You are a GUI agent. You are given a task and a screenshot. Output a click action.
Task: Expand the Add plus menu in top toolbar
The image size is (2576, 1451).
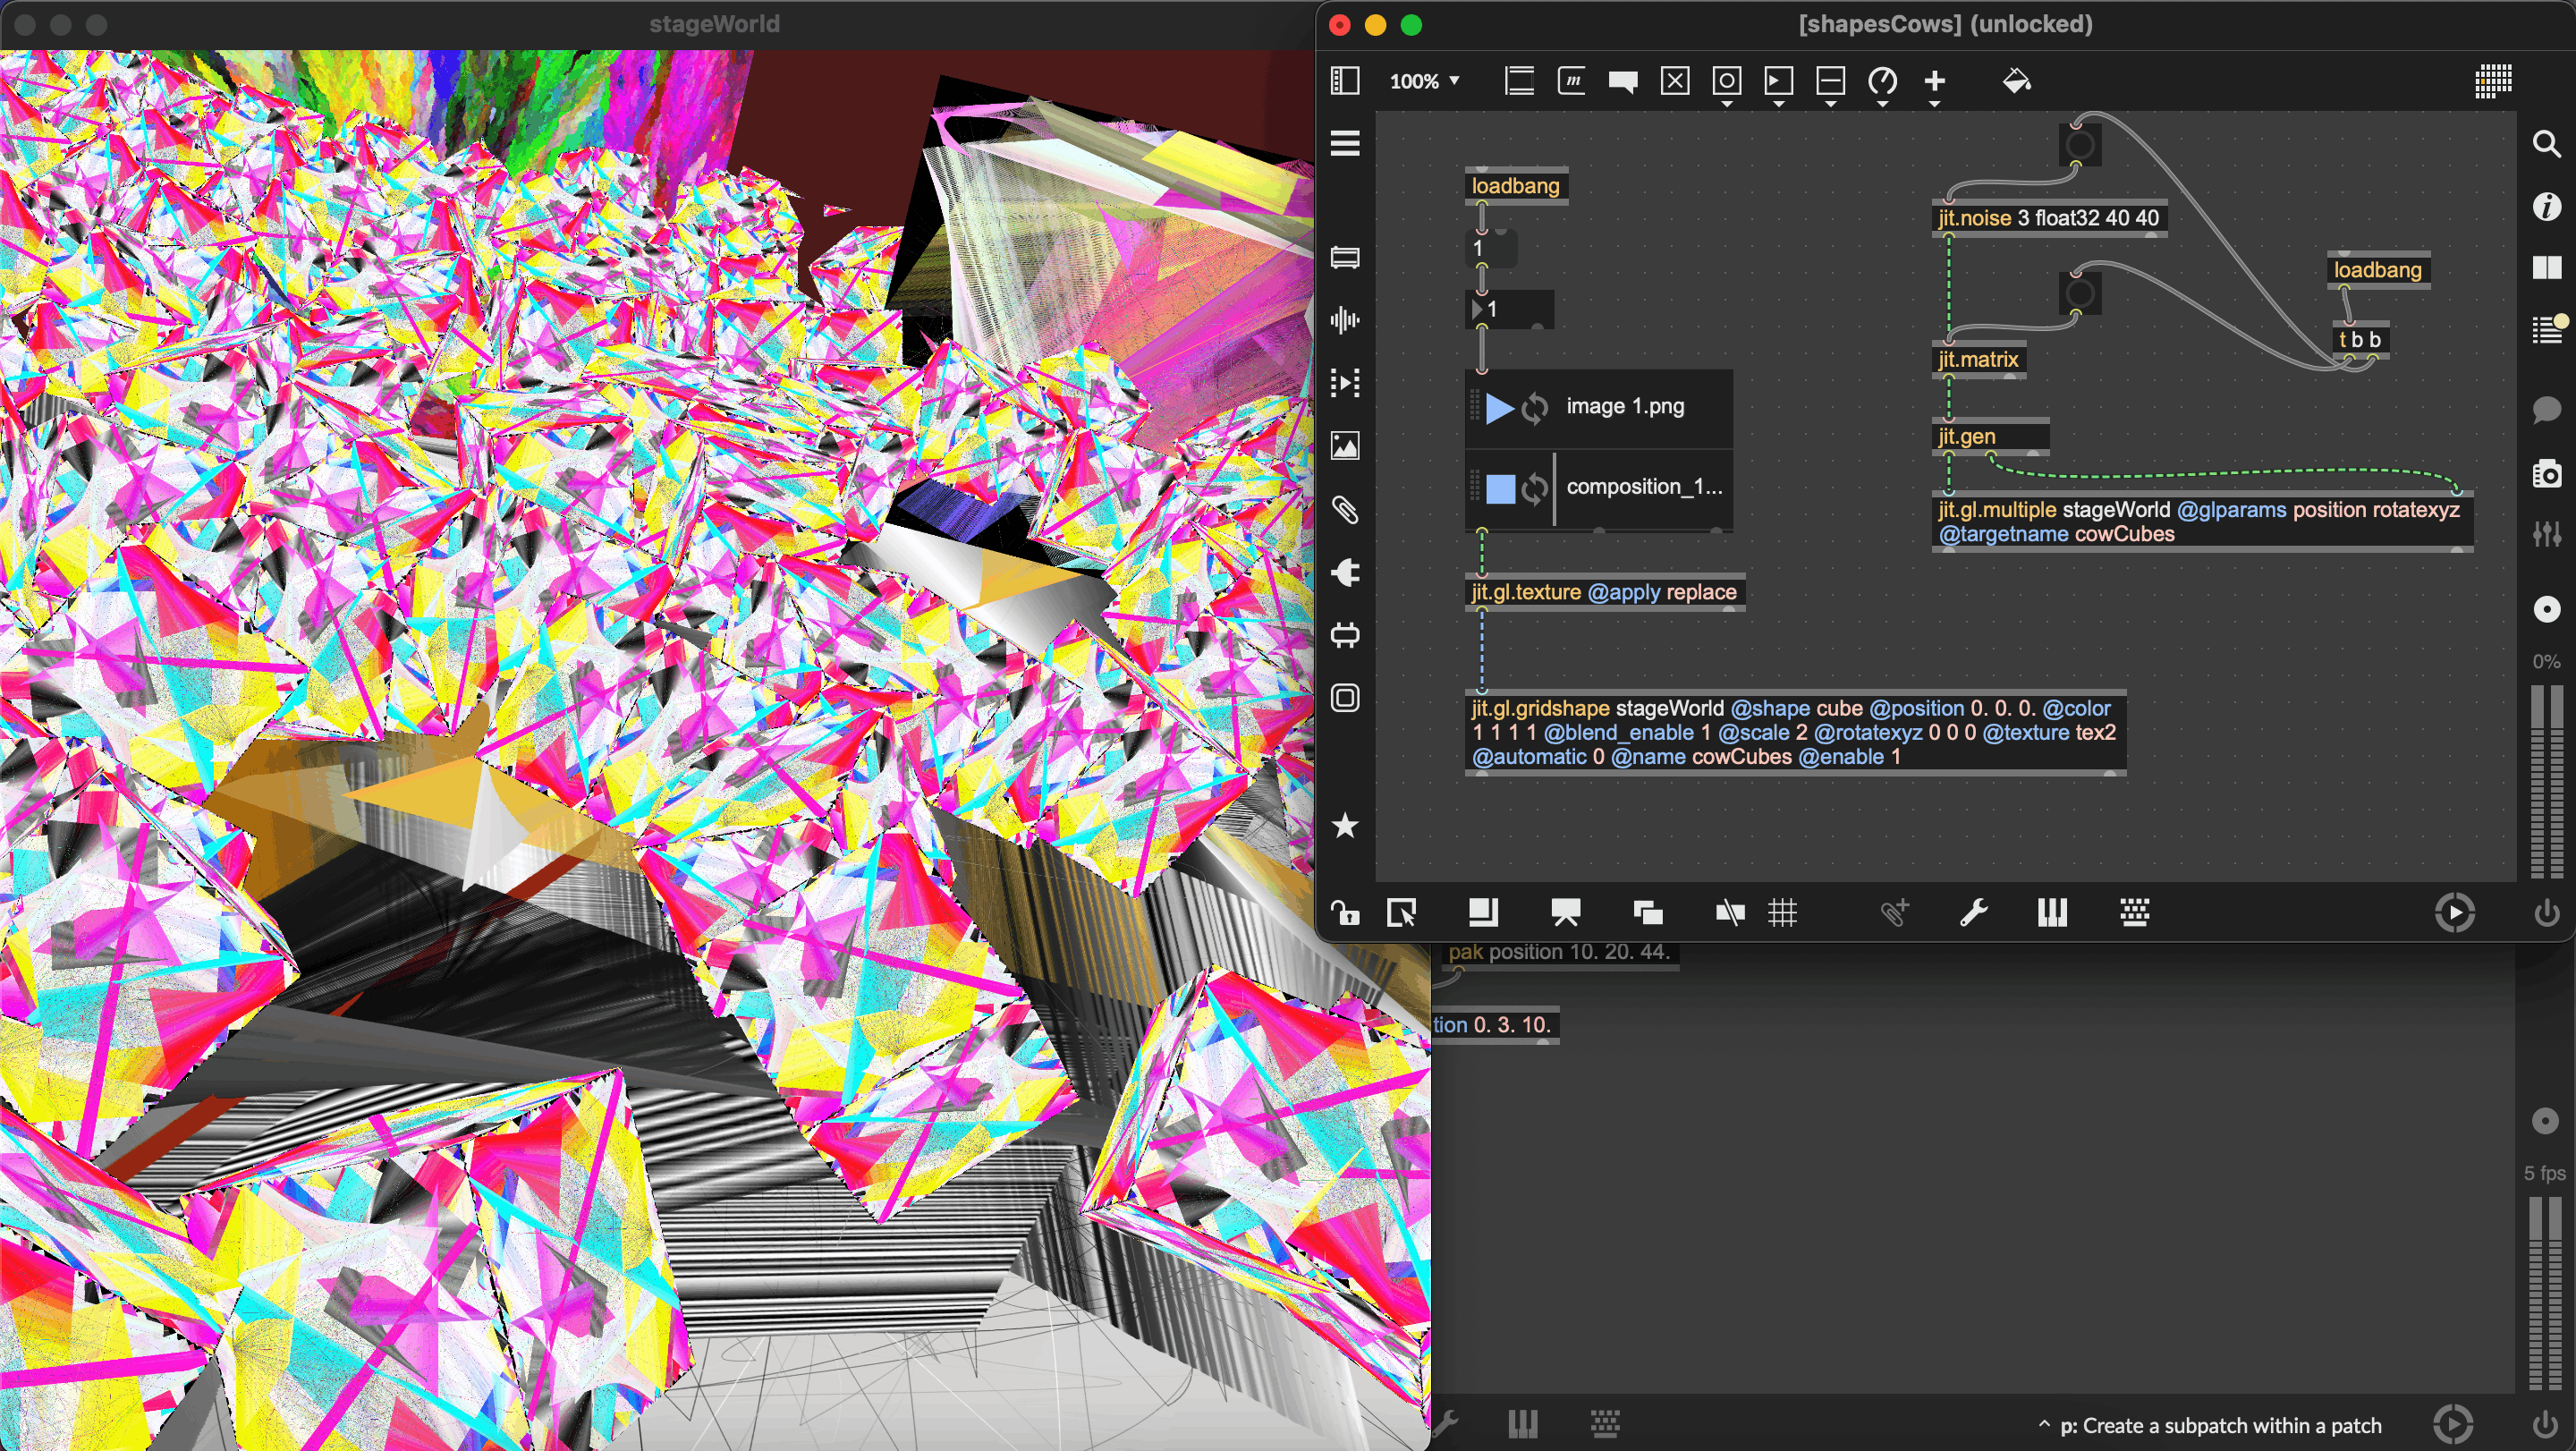point(1934,83)
